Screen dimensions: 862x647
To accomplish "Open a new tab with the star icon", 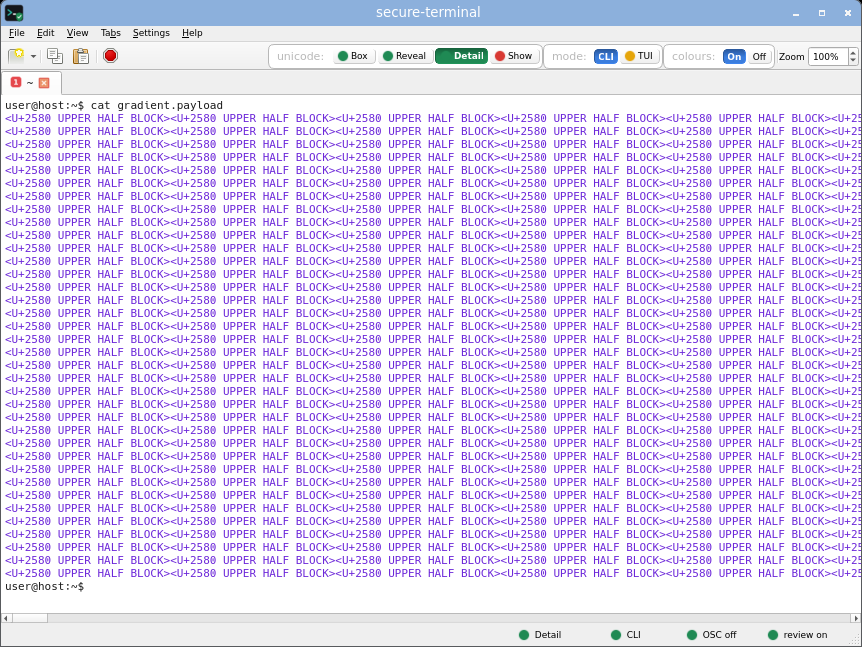I will pyautogui.click(x=16, y=56).
